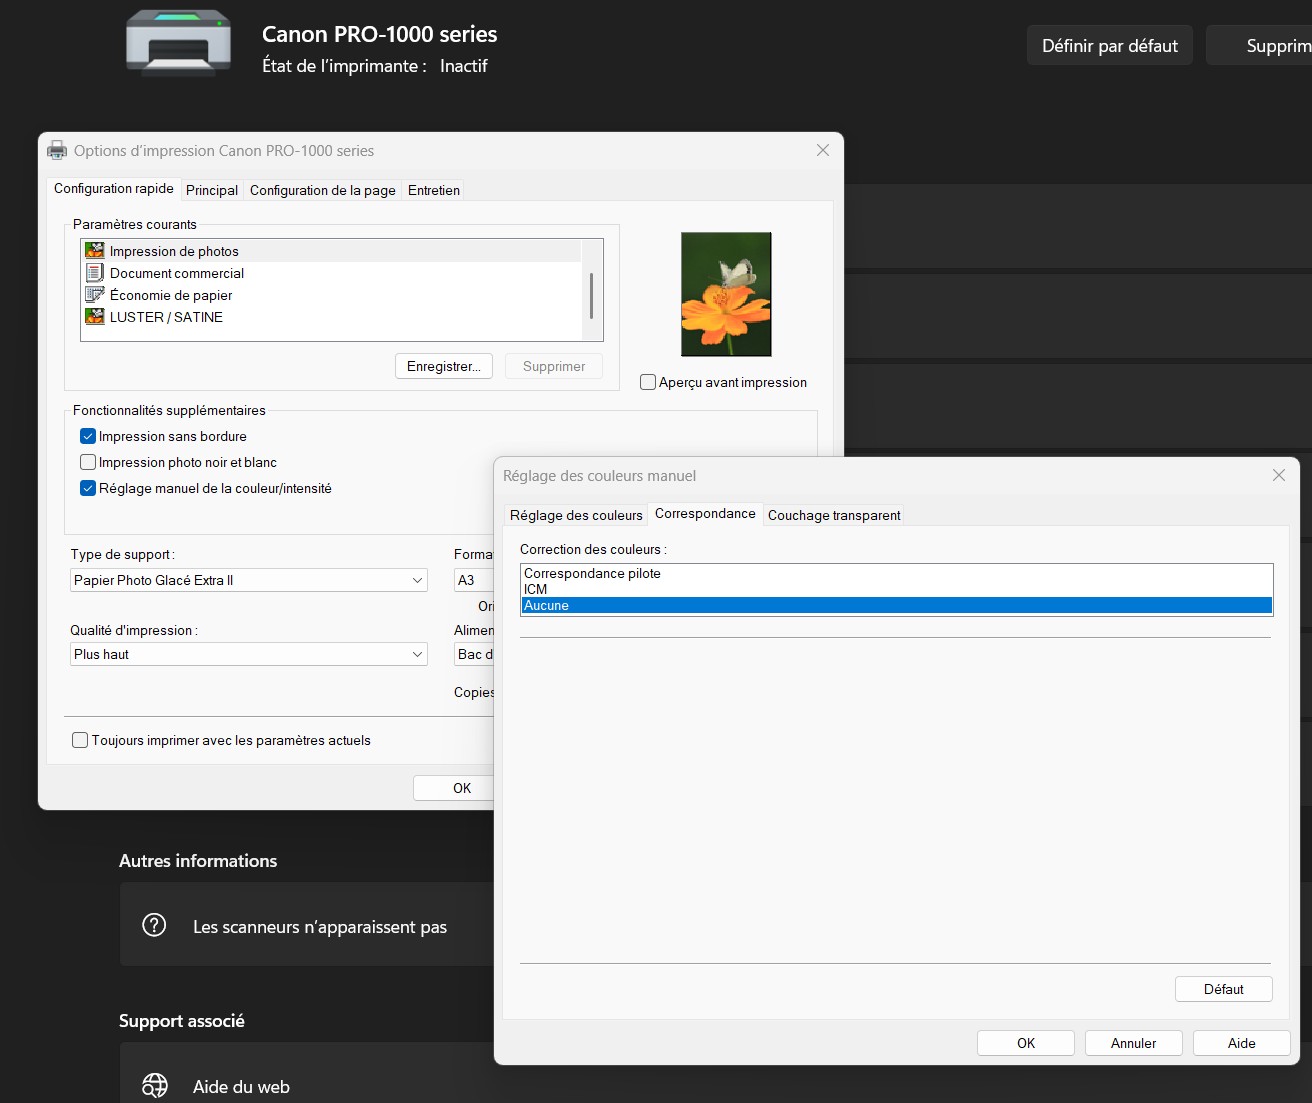Viewport: 1312px width, 1103px height.
Task: Open the Aide du web item
Action: (306, 1074)
